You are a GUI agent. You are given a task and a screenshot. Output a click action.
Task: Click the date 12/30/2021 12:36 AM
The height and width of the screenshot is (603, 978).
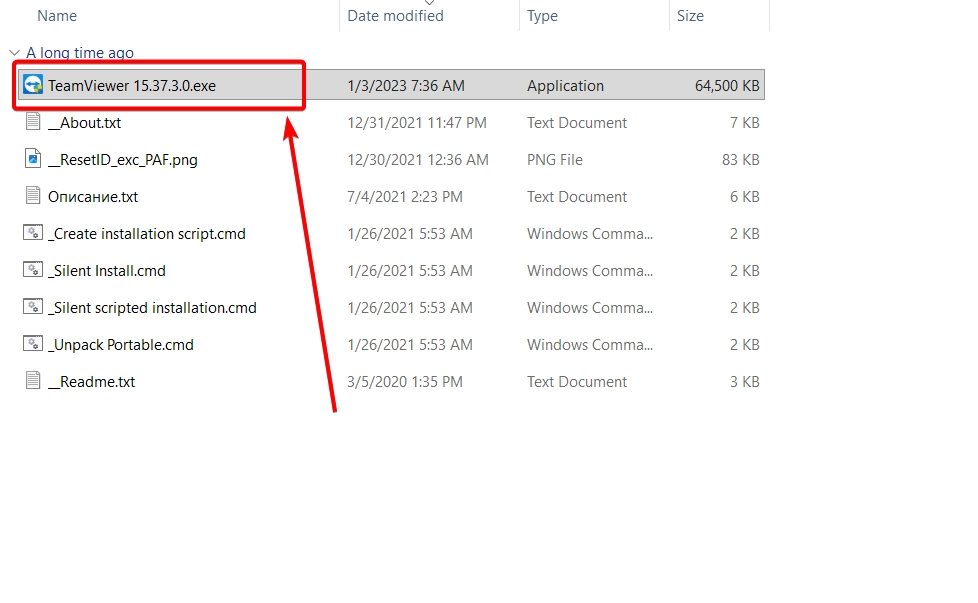click(418, 160)
